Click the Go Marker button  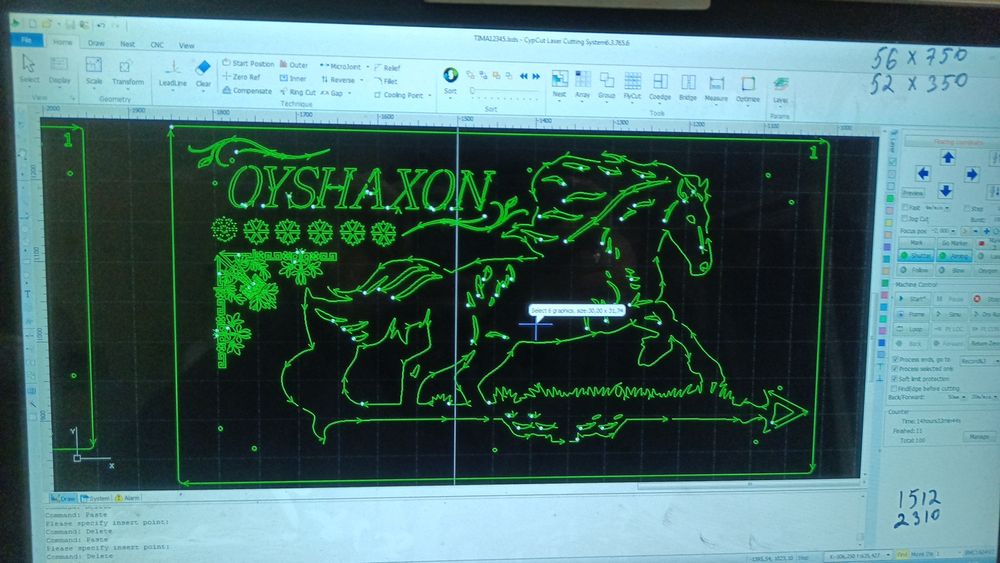pos(954,243)
